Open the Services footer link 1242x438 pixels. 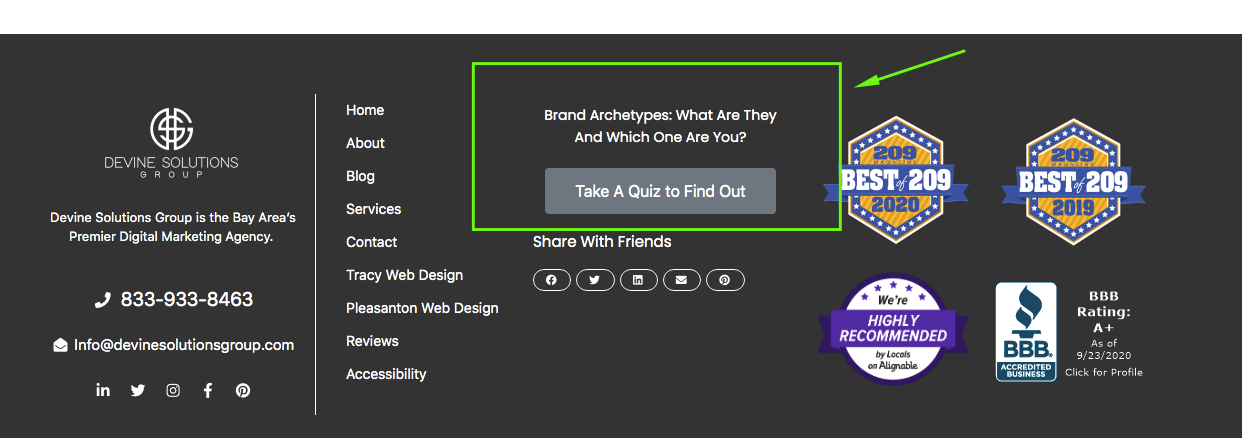tap(374, 209)
